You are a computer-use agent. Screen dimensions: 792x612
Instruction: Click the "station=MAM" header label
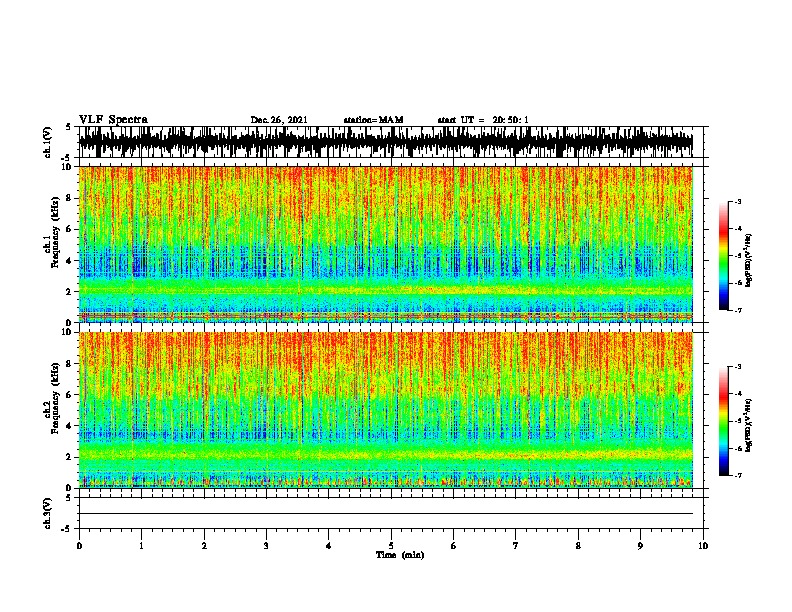click(373, 120)
